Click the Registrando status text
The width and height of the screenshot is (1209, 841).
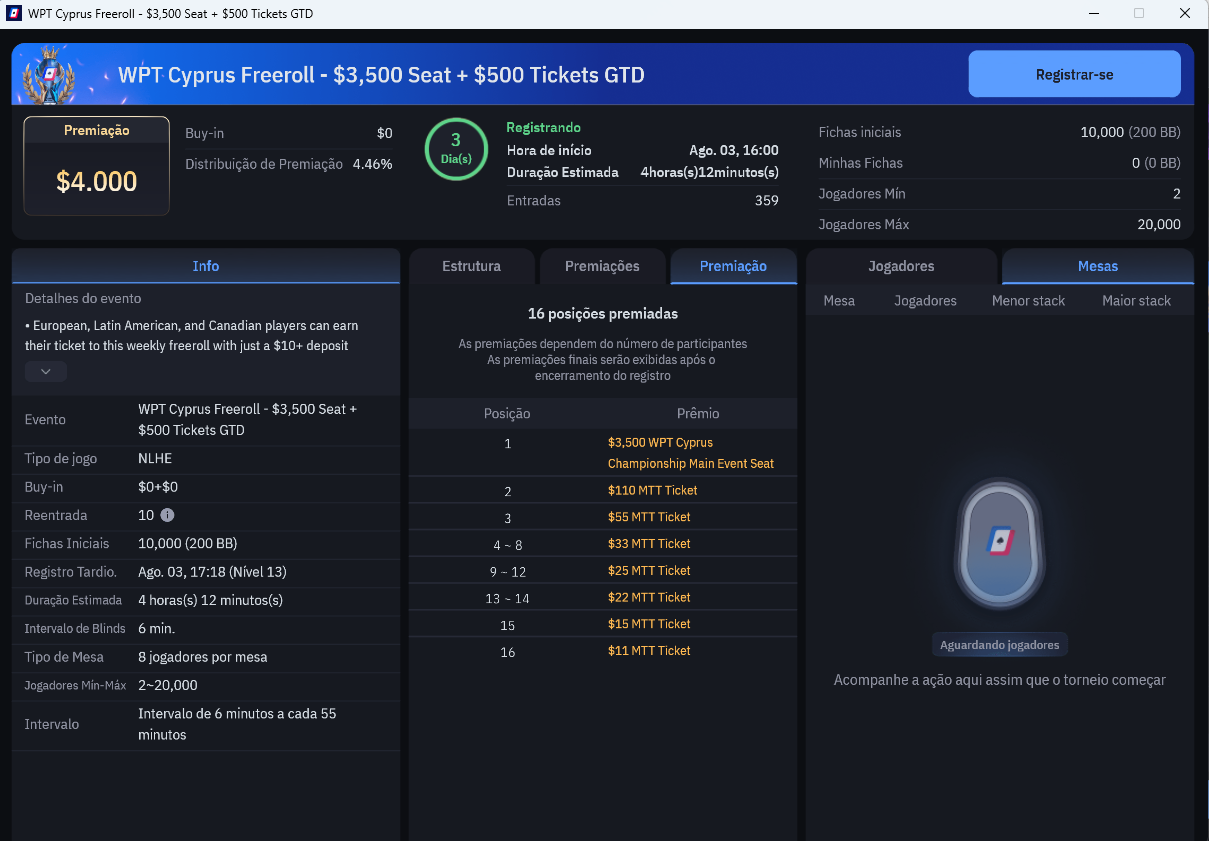543,128
